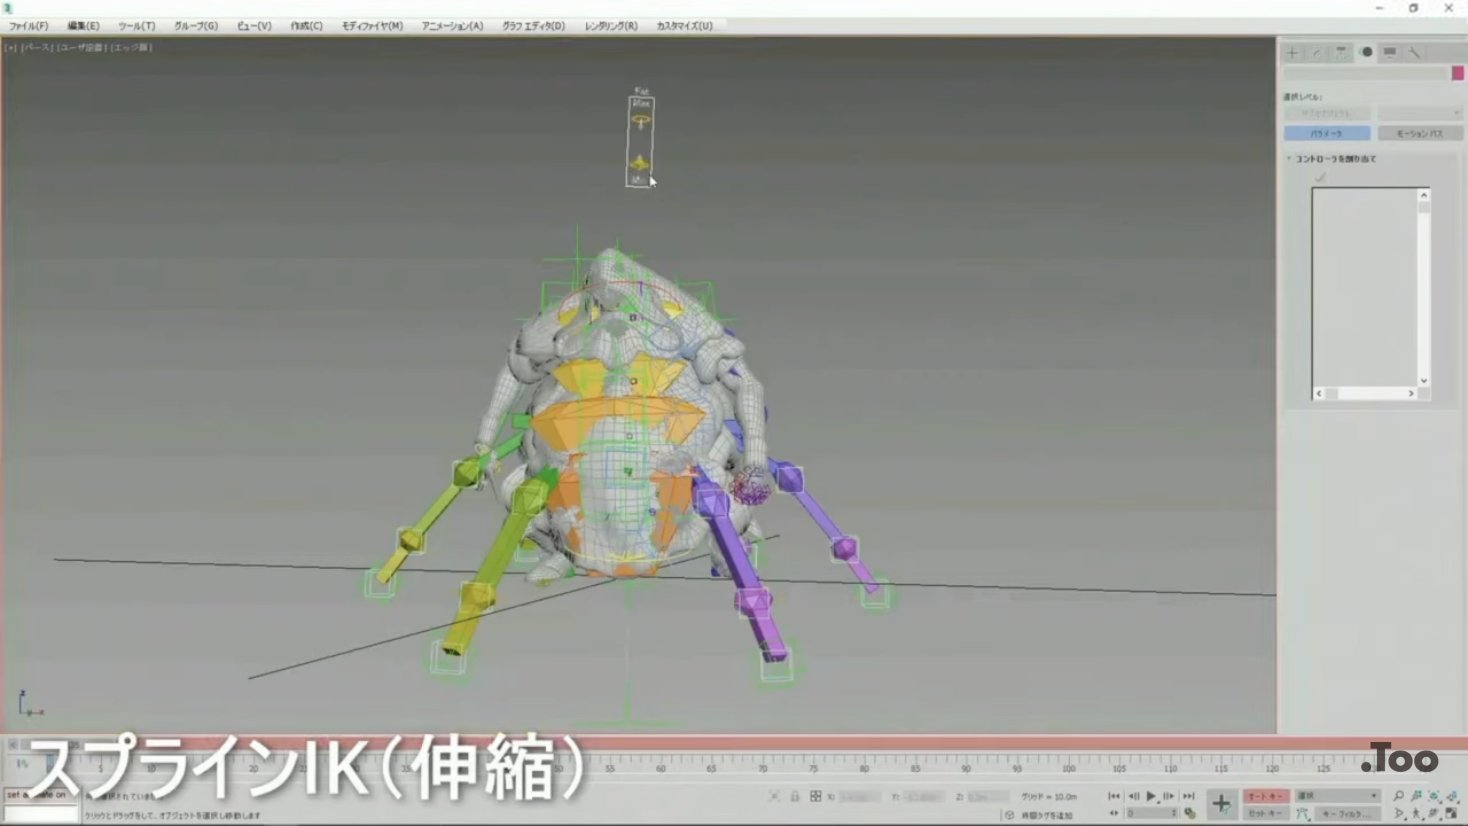This screenshot has width=1468, height=826.
Task: Click the モーション パス button
Action: click(x=1419, y=133)
